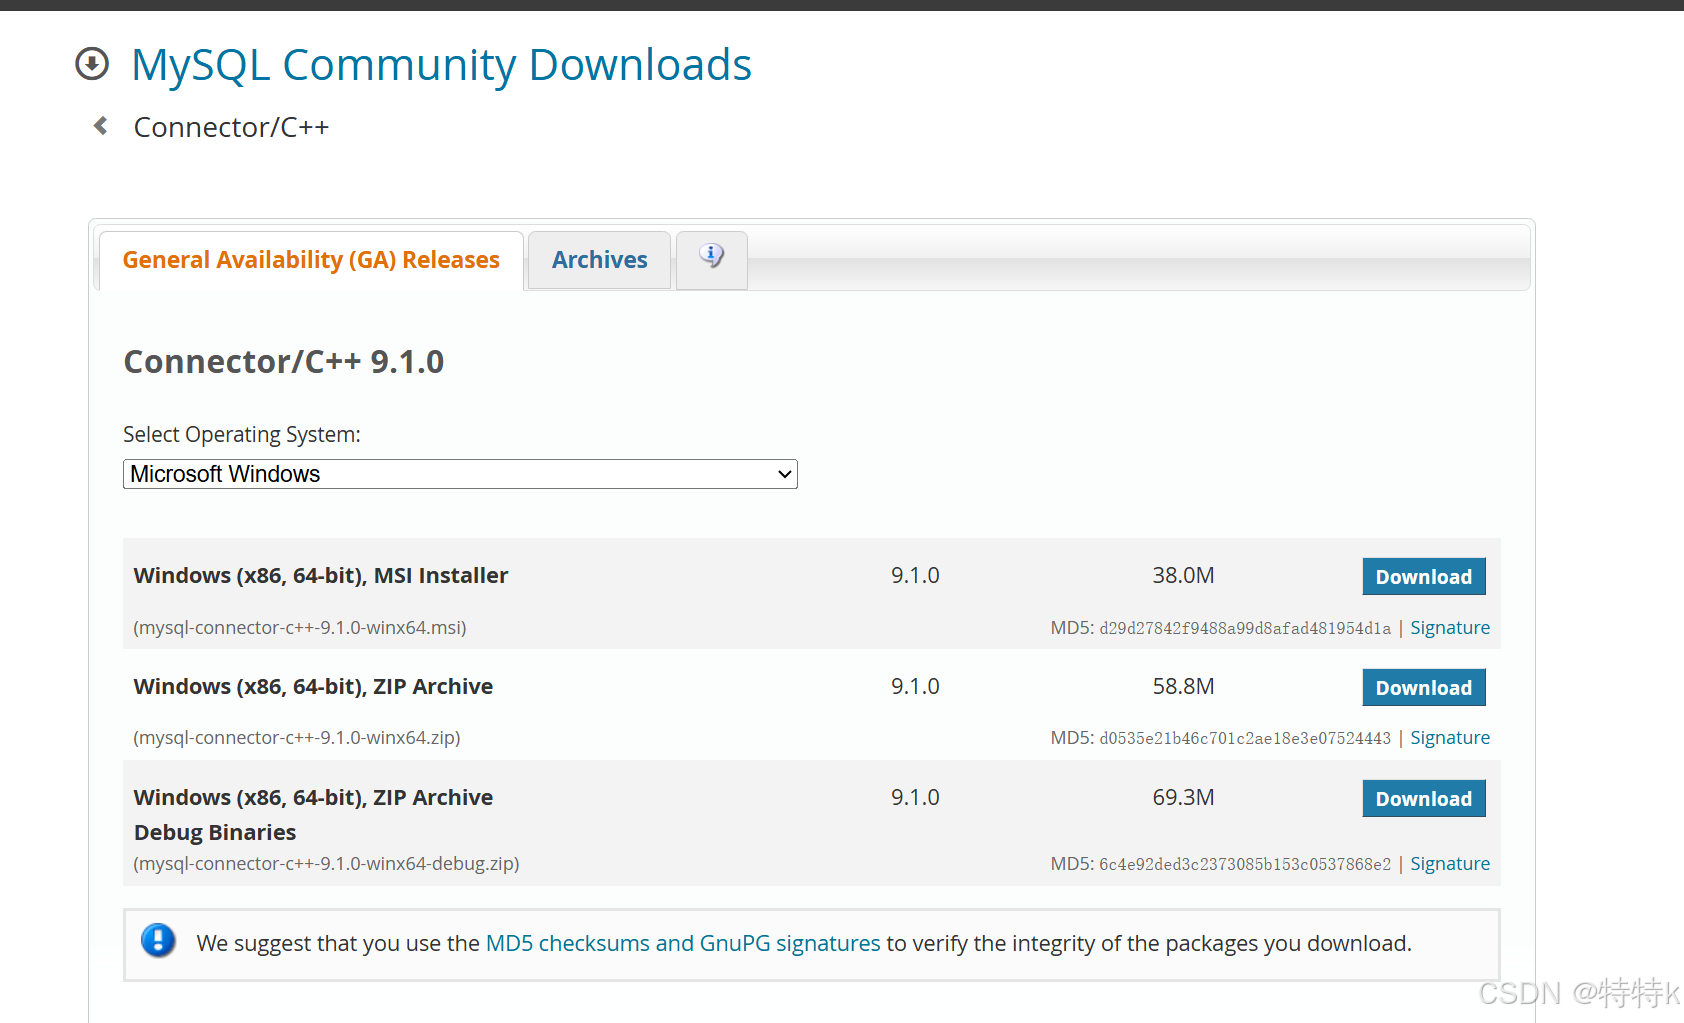Open Signature link for winx64.zip file
Viewport: 1684px width, 1023px height.
point(1450,738)
